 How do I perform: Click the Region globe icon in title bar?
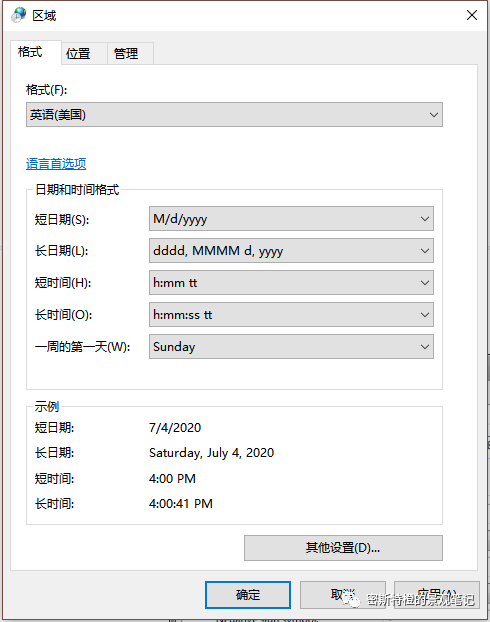[18, 15]
